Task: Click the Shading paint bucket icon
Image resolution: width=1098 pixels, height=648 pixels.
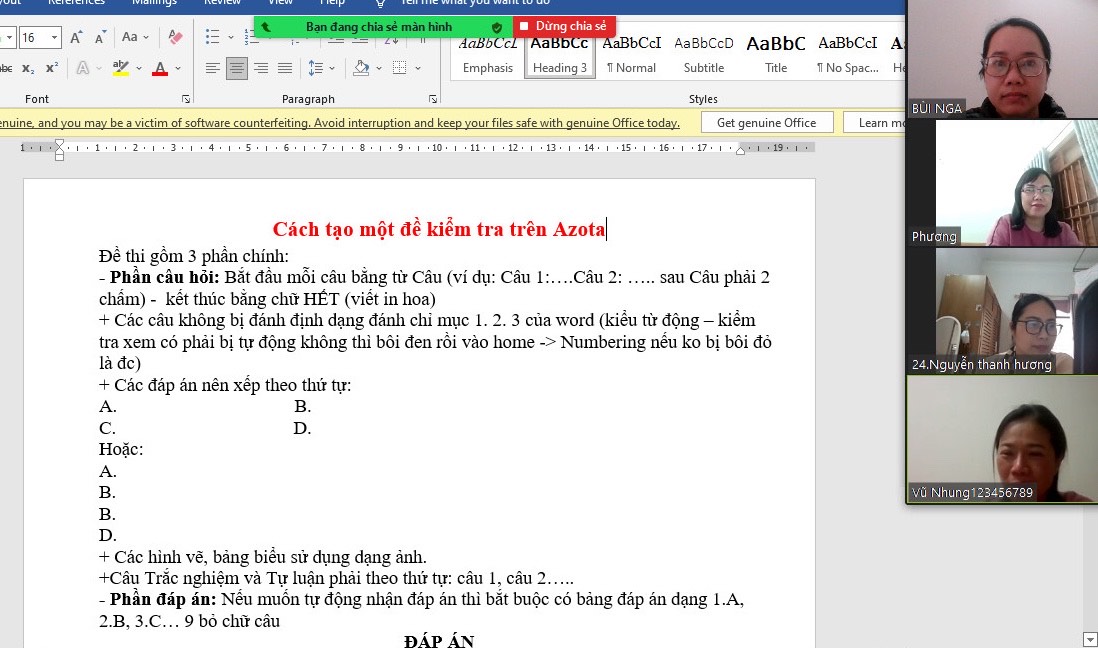Action: (360, 68)
